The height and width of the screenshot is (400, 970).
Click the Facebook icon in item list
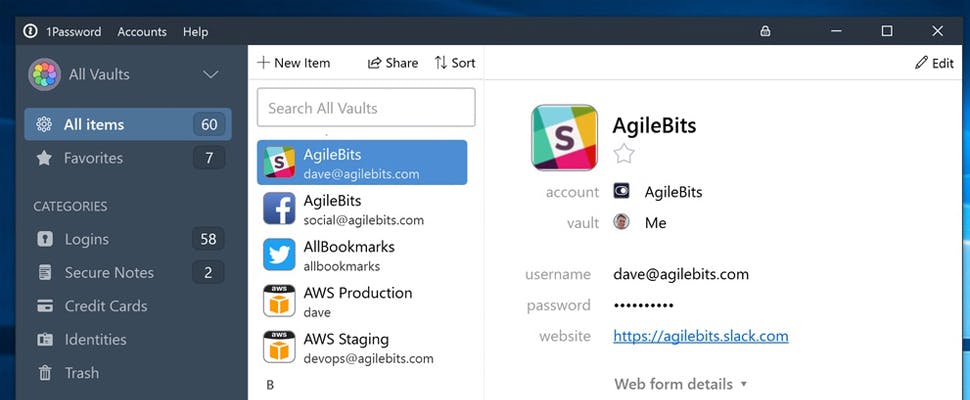(x=279, y=208)
